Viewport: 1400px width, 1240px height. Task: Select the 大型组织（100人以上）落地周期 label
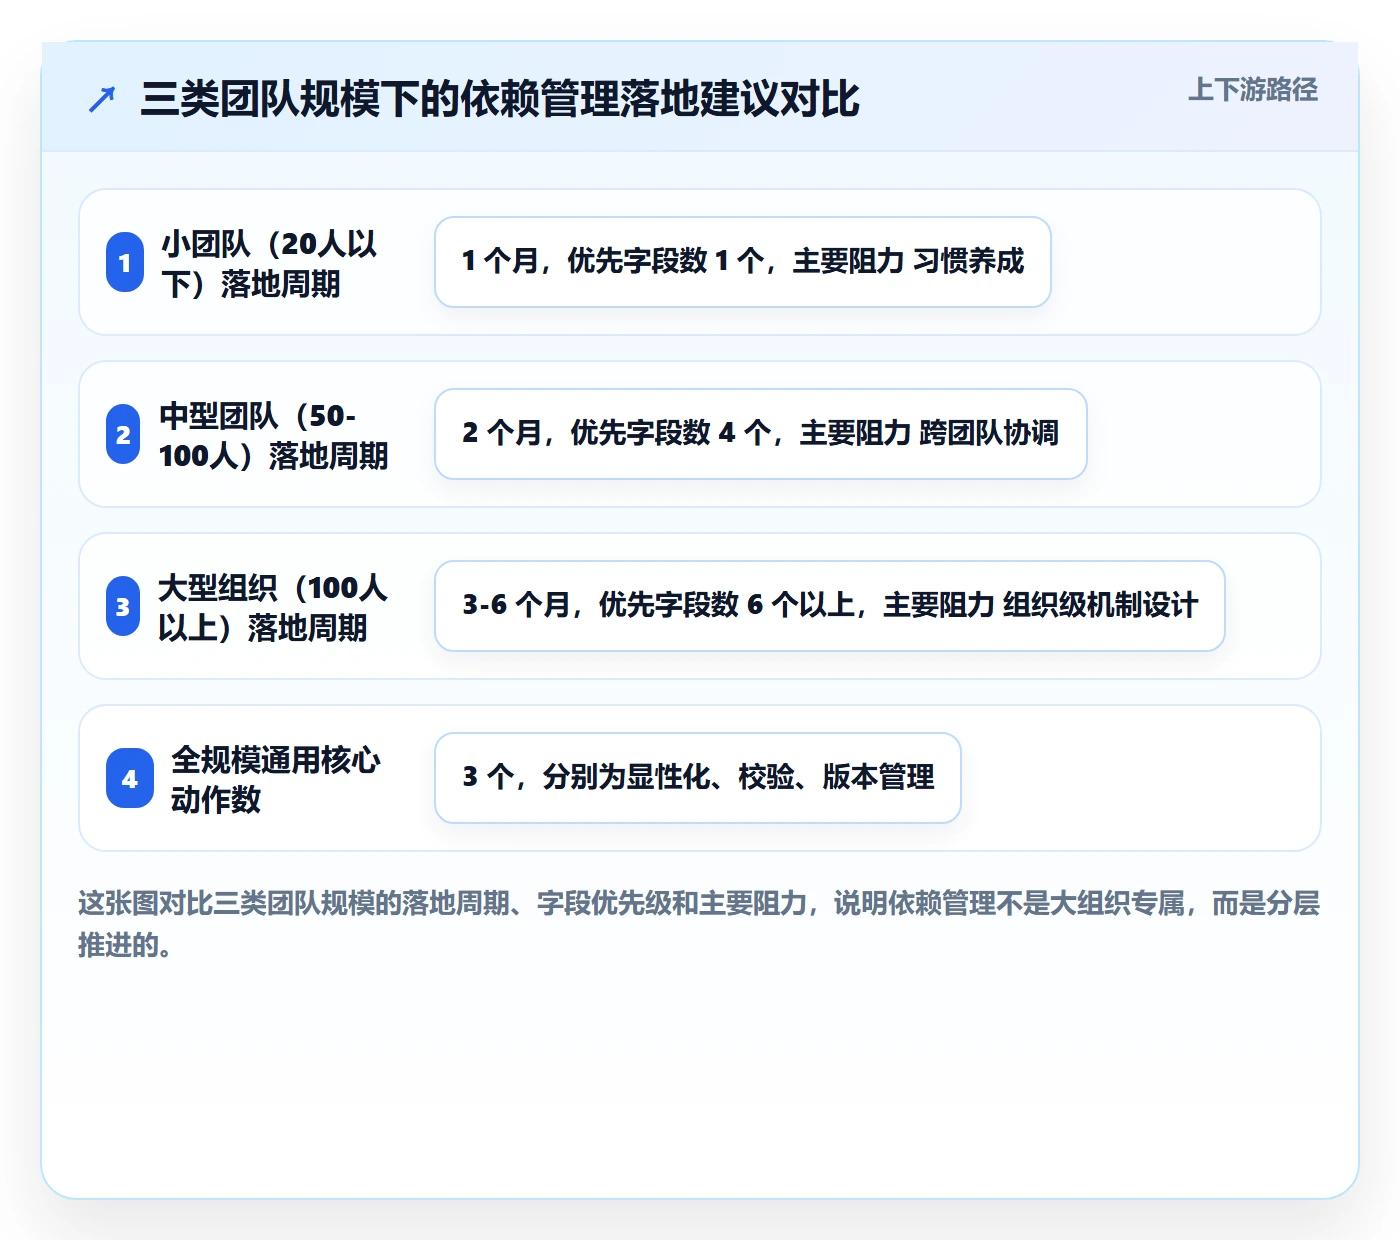272,607
